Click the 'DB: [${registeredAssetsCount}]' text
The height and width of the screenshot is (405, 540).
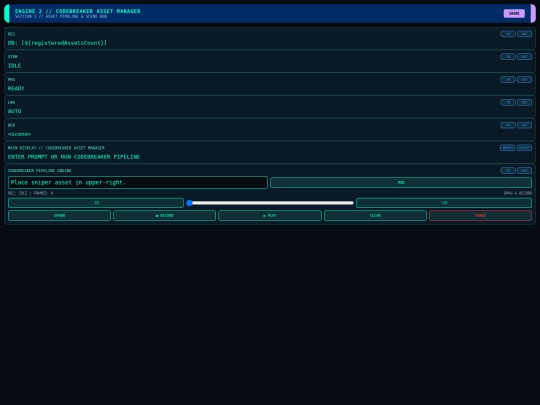57,43
